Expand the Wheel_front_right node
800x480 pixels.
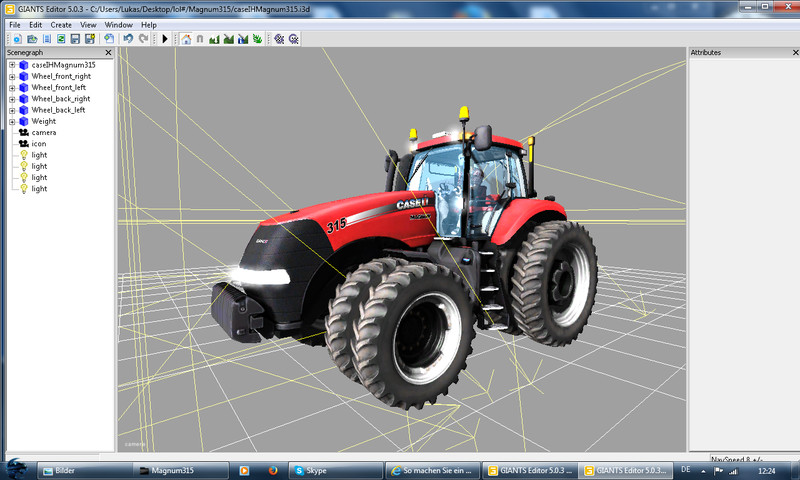click(x=12, y=77)
